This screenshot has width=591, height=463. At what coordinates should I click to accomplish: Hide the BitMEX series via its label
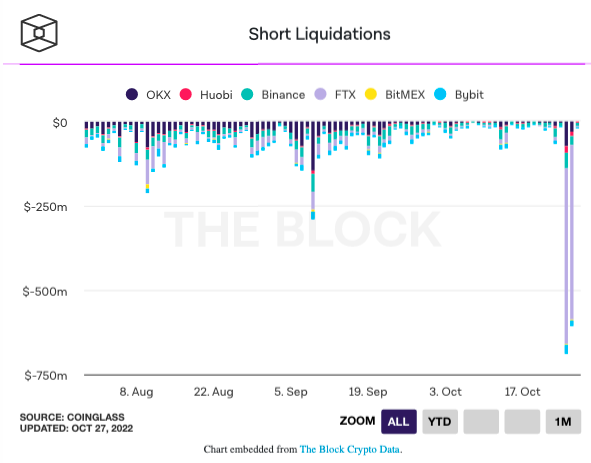pyautogui.click(x=405, y=95)
